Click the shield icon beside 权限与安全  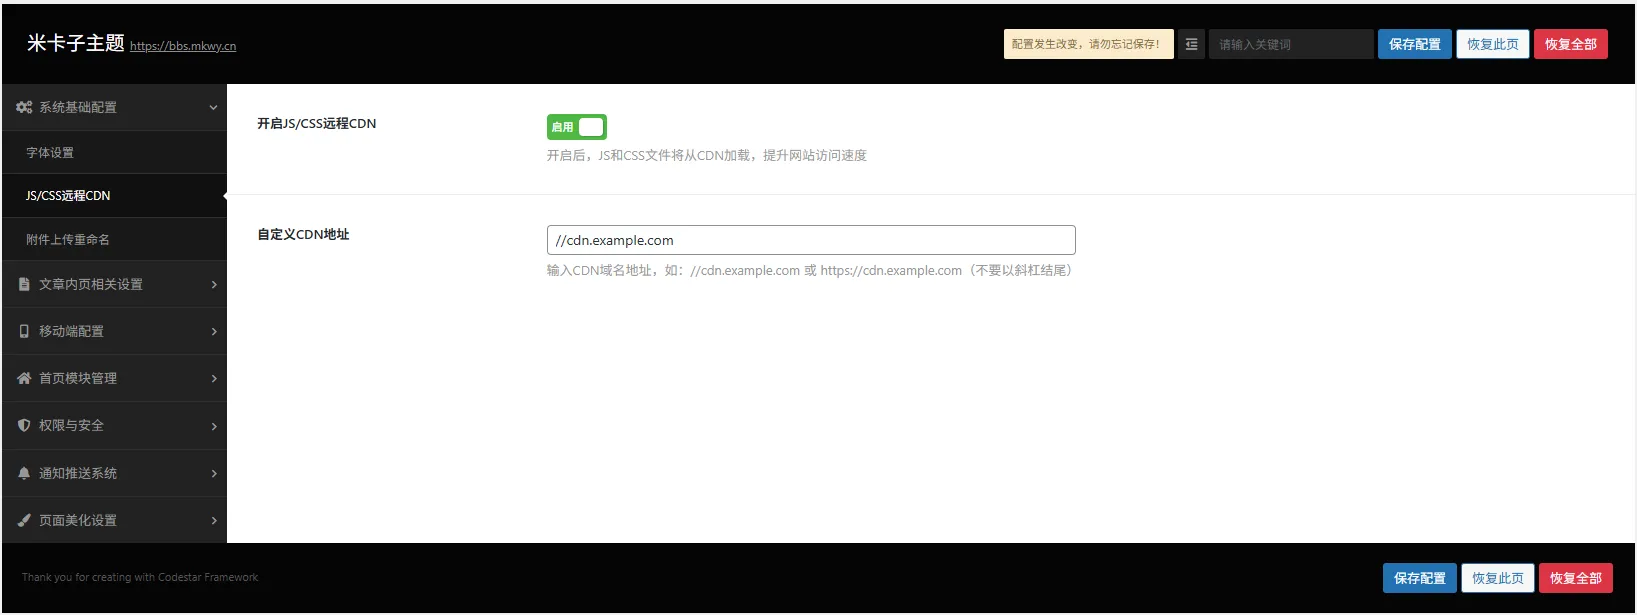pos(24,425)
